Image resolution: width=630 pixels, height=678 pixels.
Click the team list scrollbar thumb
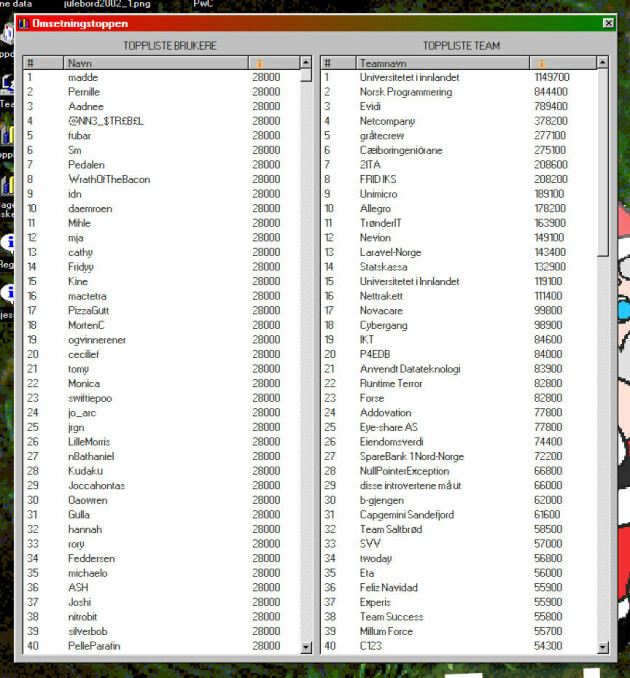[603, 163]
